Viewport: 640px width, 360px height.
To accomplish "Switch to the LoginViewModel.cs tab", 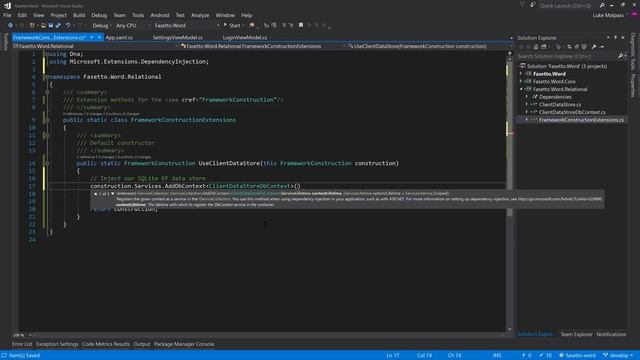I will click(x=245, y=38).
